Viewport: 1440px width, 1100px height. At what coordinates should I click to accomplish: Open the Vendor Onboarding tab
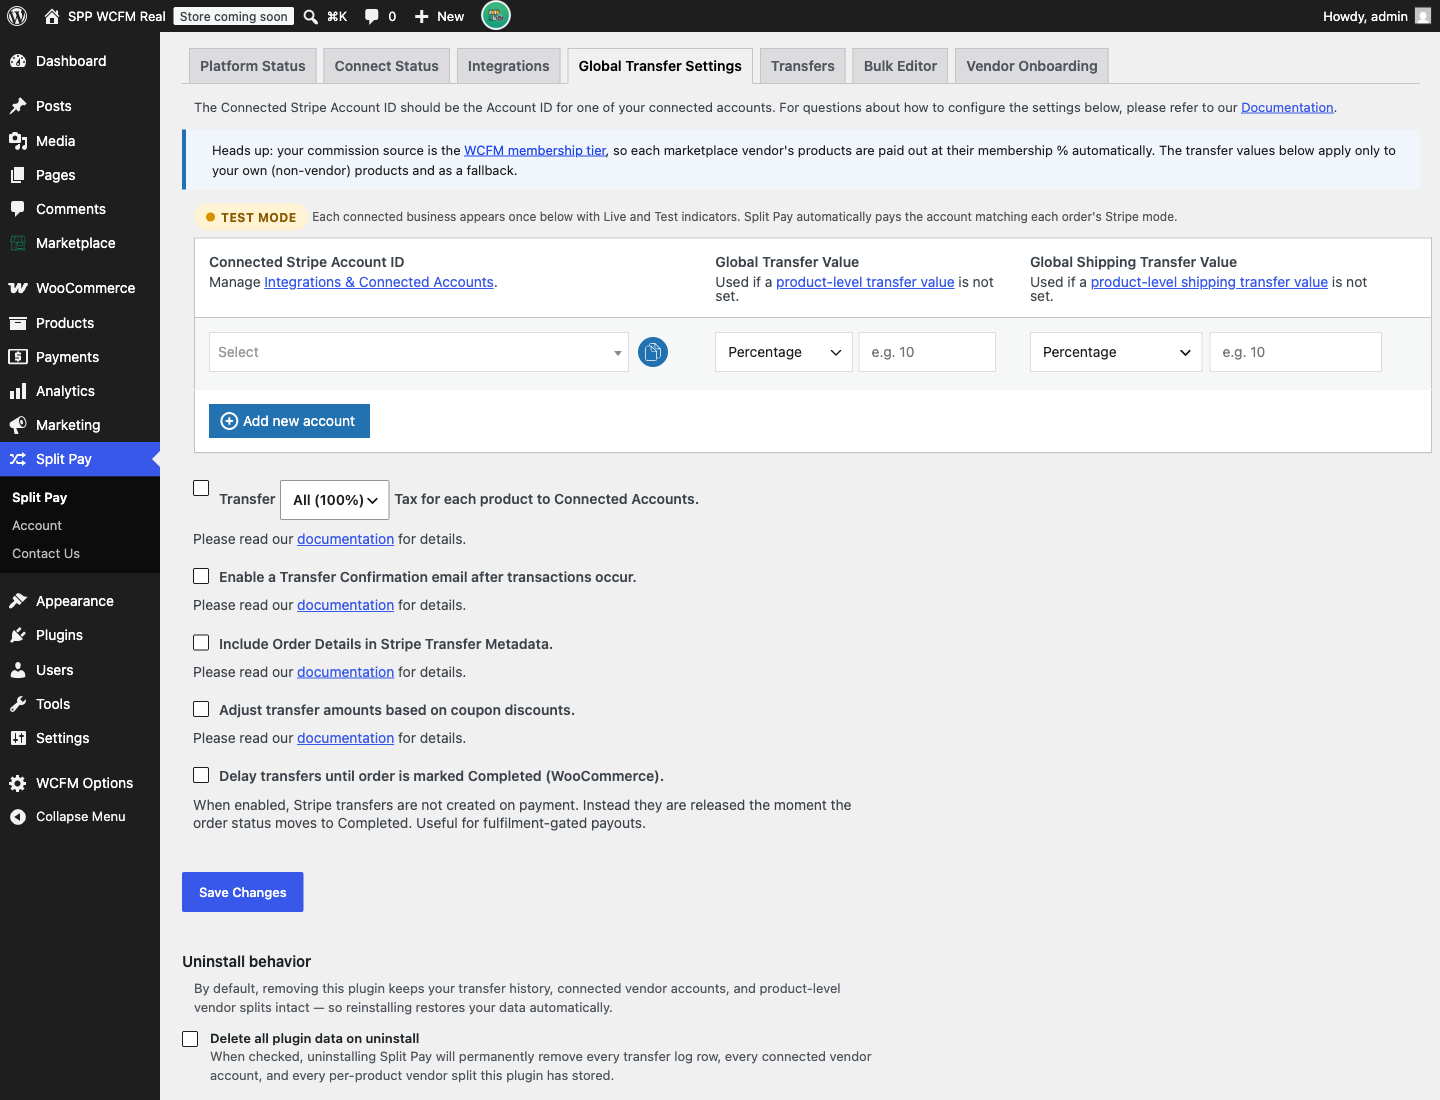[1032, 66]
